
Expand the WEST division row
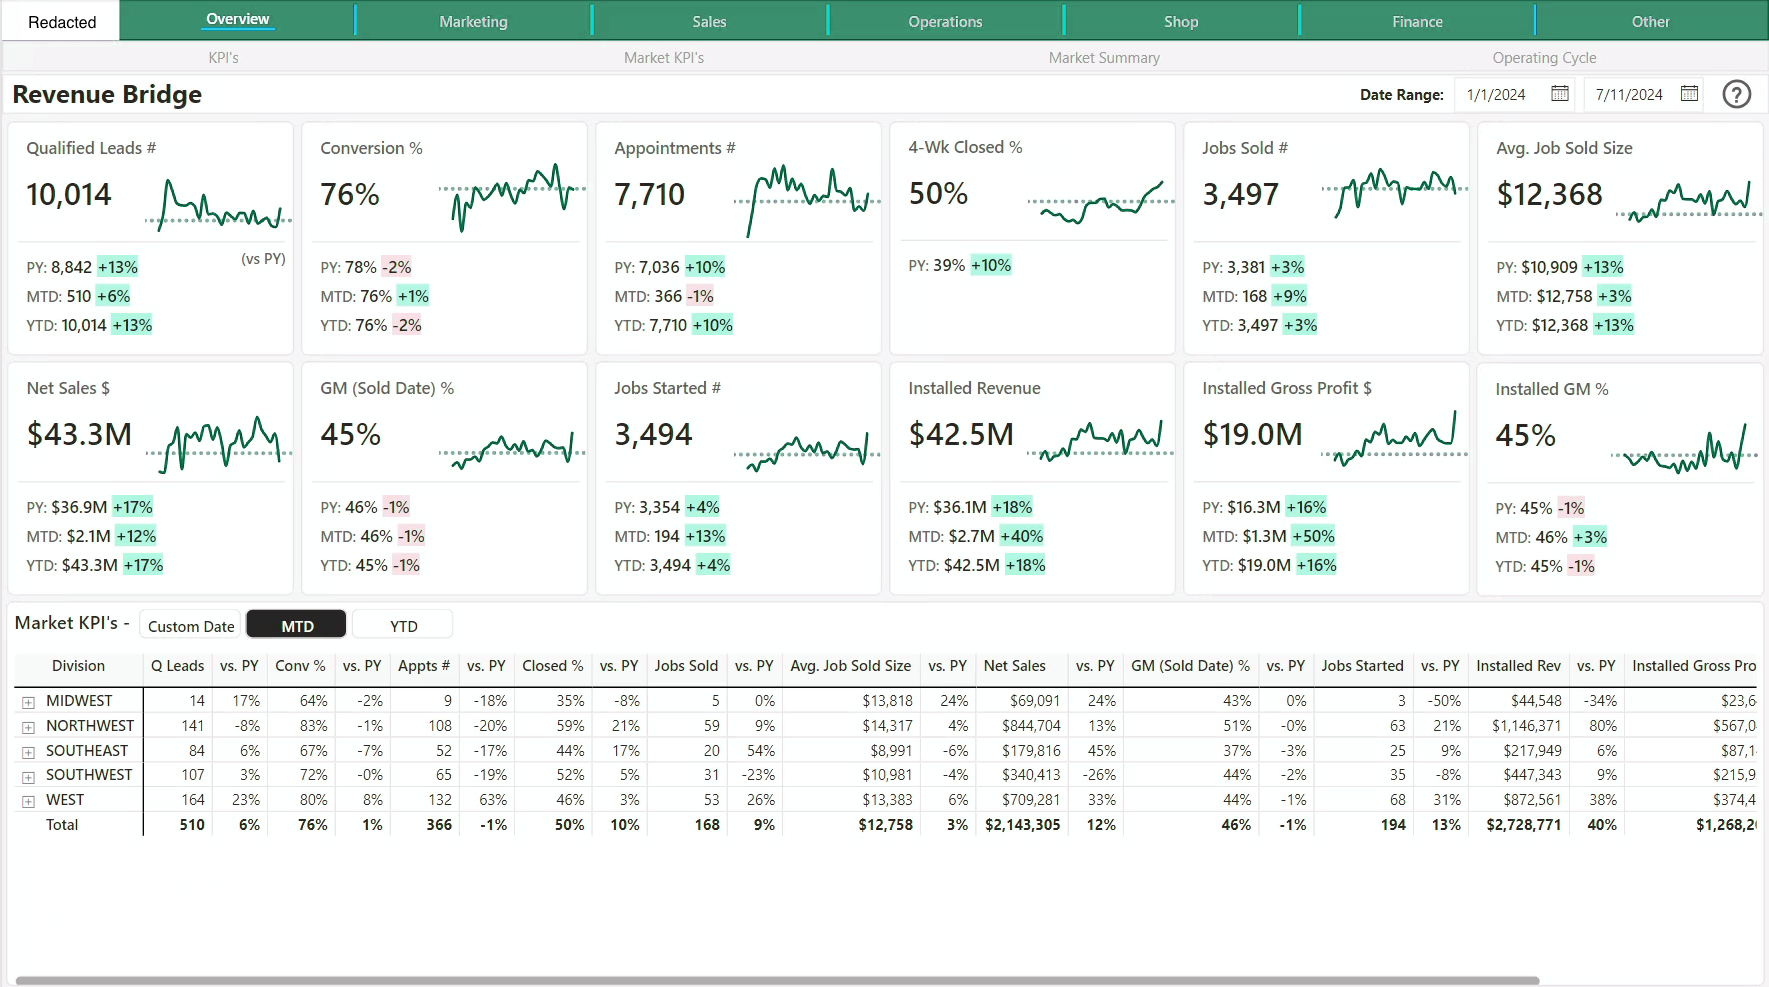[28, 801]
